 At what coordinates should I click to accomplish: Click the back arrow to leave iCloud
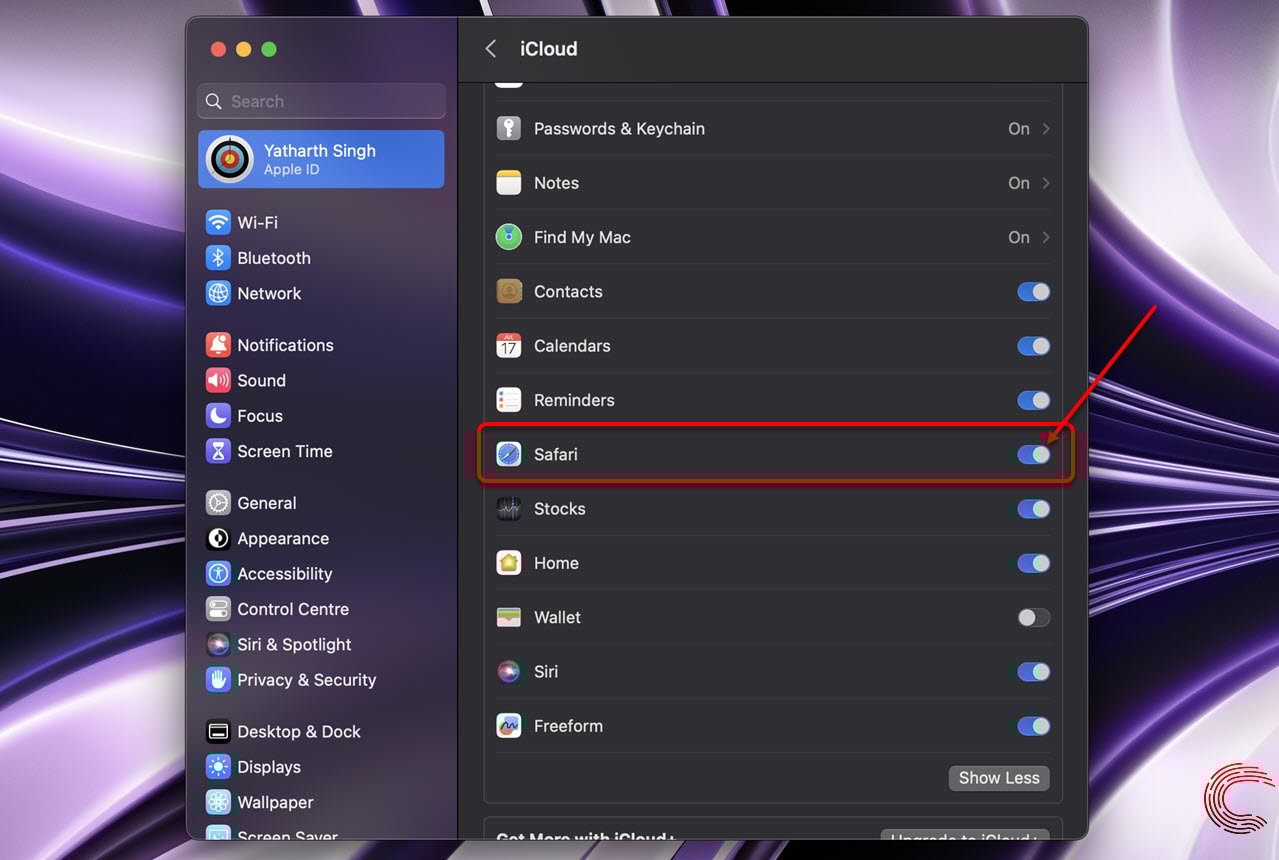pyautogui.click(x=490, y=48)
